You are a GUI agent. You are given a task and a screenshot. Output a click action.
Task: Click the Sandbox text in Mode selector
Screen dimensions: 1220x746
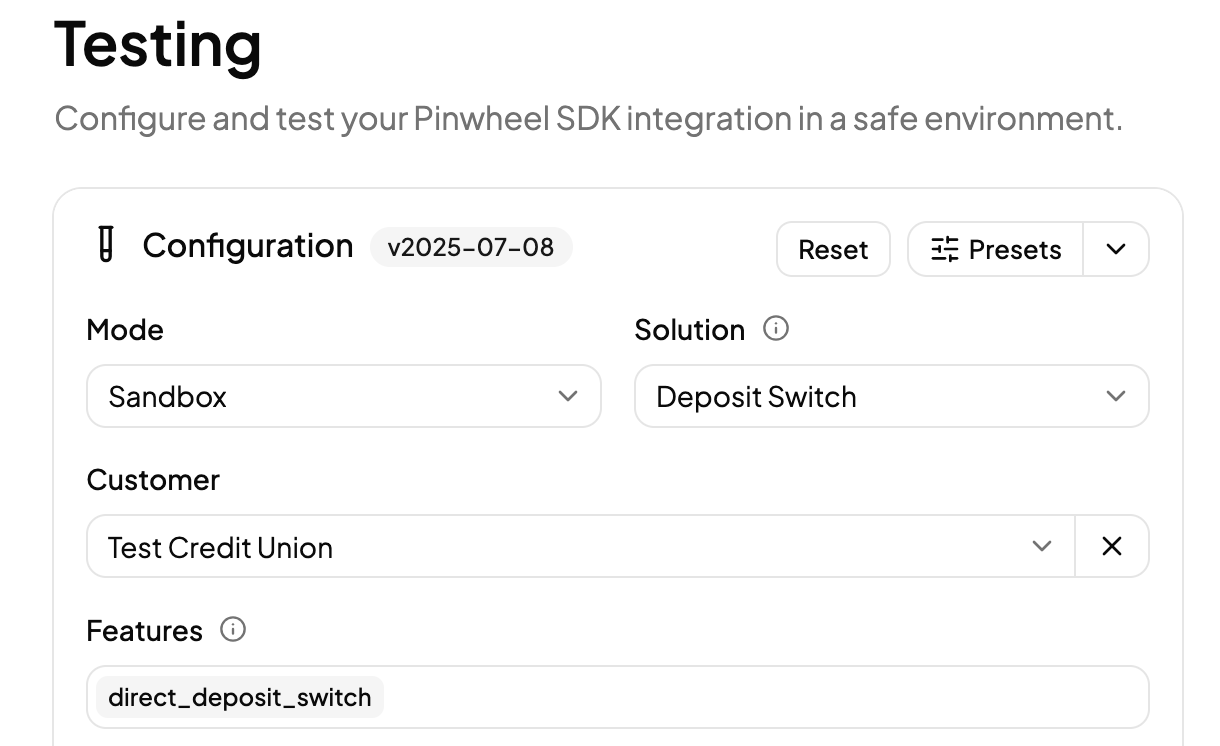click(x=168, y=397)
